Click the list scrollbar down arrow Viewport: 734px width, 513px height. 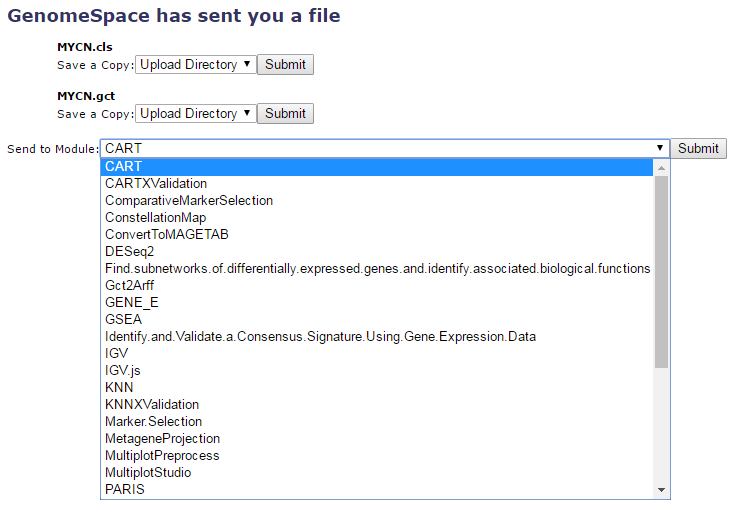click(661, 490)
